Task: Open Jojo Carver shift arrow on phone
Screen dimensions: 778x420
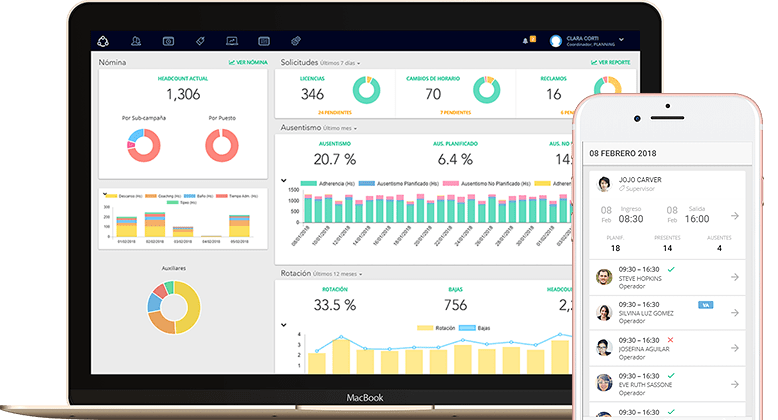Action: pos(735,215)
